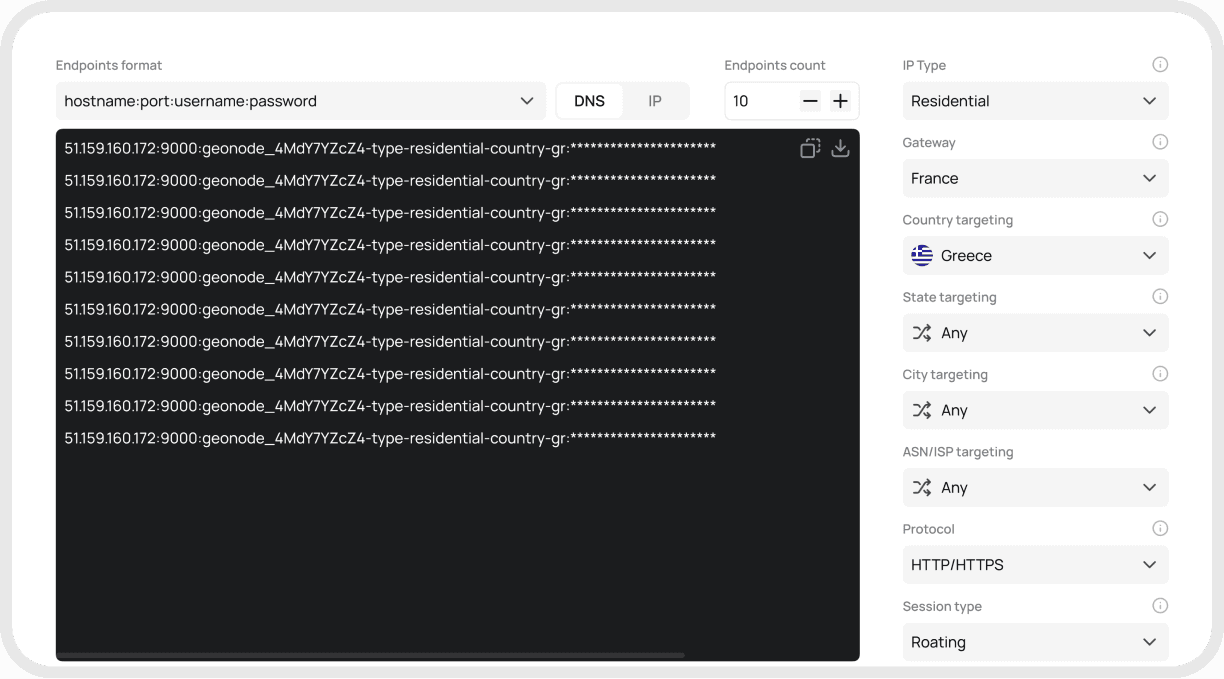Viewport: 1224px width, 679px height.
Task: Open the Gateway France dropdown
Action: (1035, 178)
